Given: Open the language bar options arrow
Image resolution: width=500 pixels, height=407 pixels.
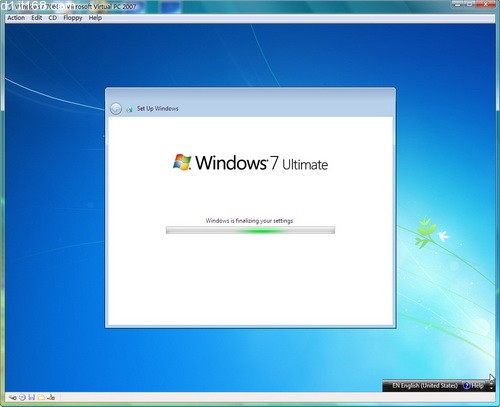Looking at the screenshot, I should pyautogui.click(x=491, y=388).
